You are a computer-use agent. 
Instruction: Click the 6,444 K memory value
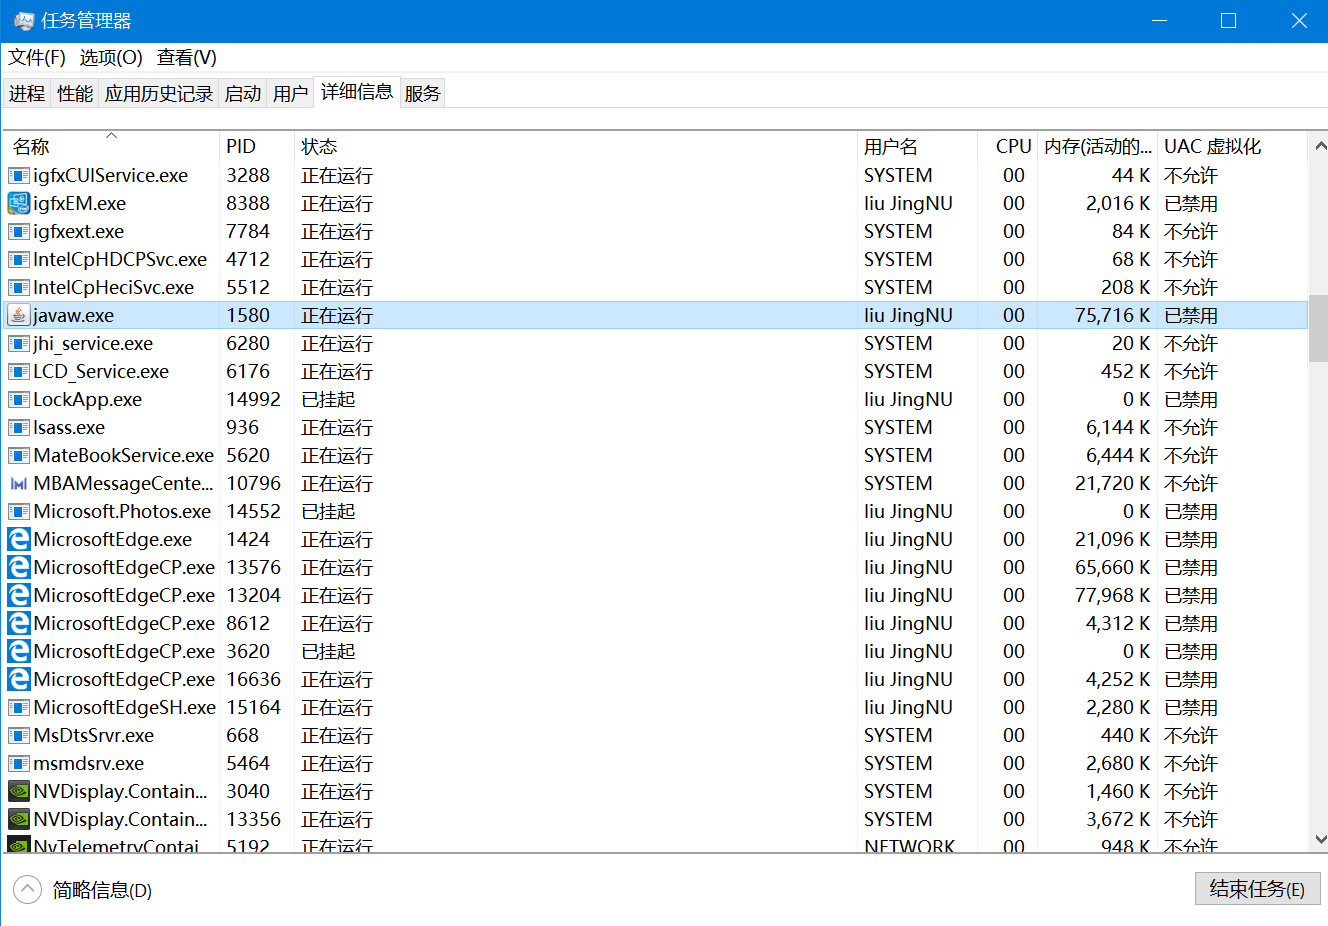click(1118, 456)
